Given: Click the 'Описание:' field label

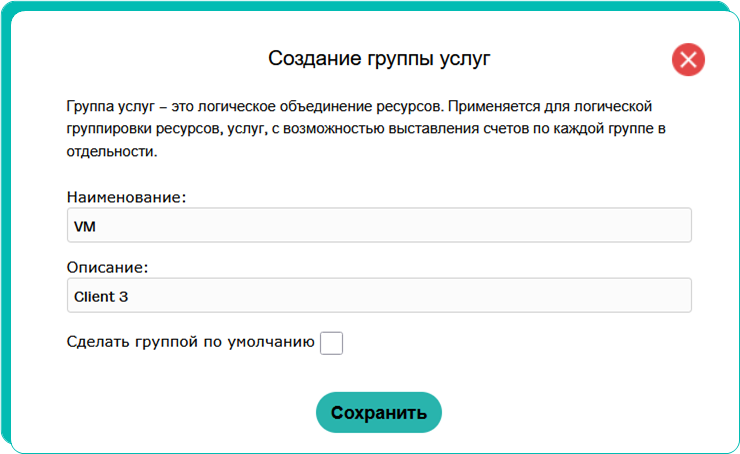Looking at the screenshot, I should coord(107,268).
